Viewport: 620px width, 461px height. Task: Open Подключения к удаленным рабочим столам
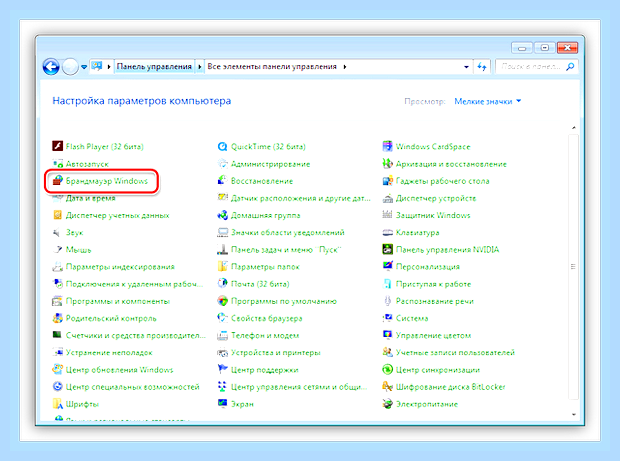134,284
